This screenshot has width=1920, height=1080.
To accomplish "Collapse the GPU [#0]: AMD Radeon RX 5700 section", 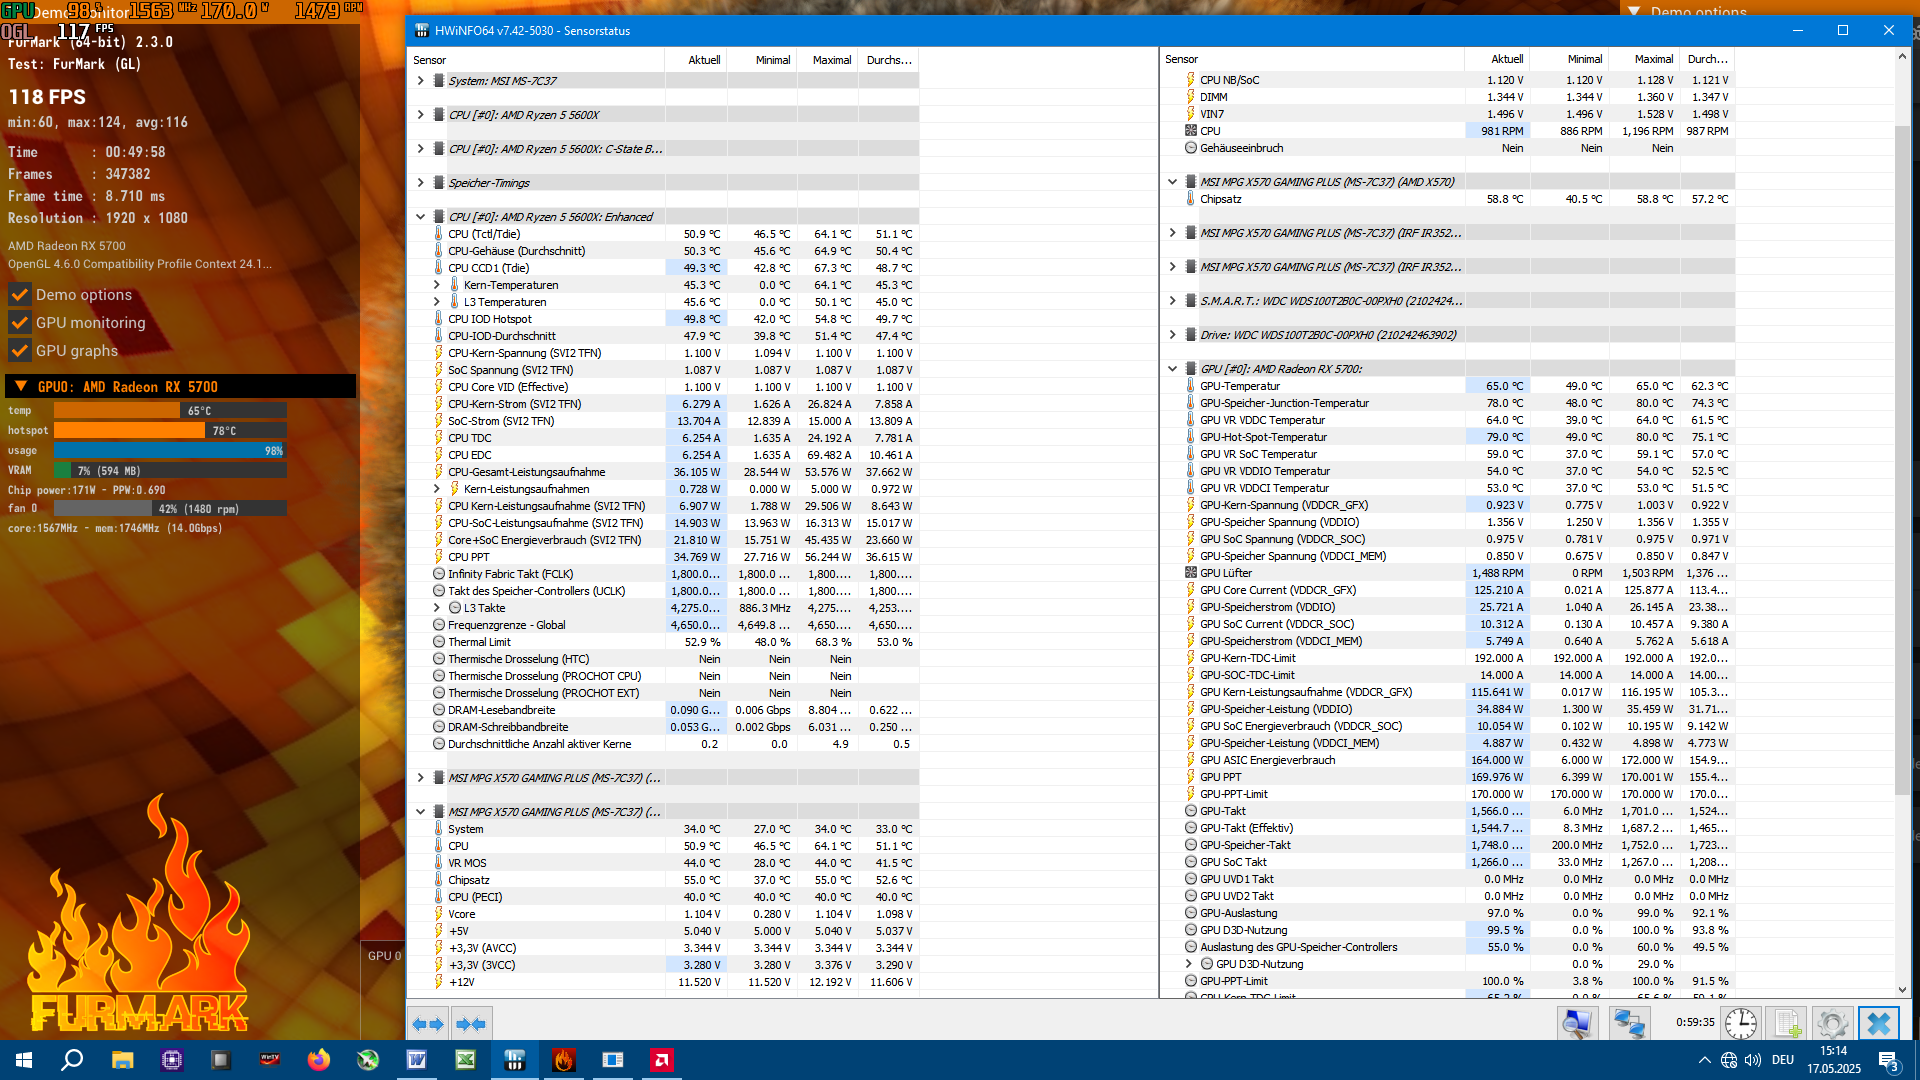I will (1172, 369).
